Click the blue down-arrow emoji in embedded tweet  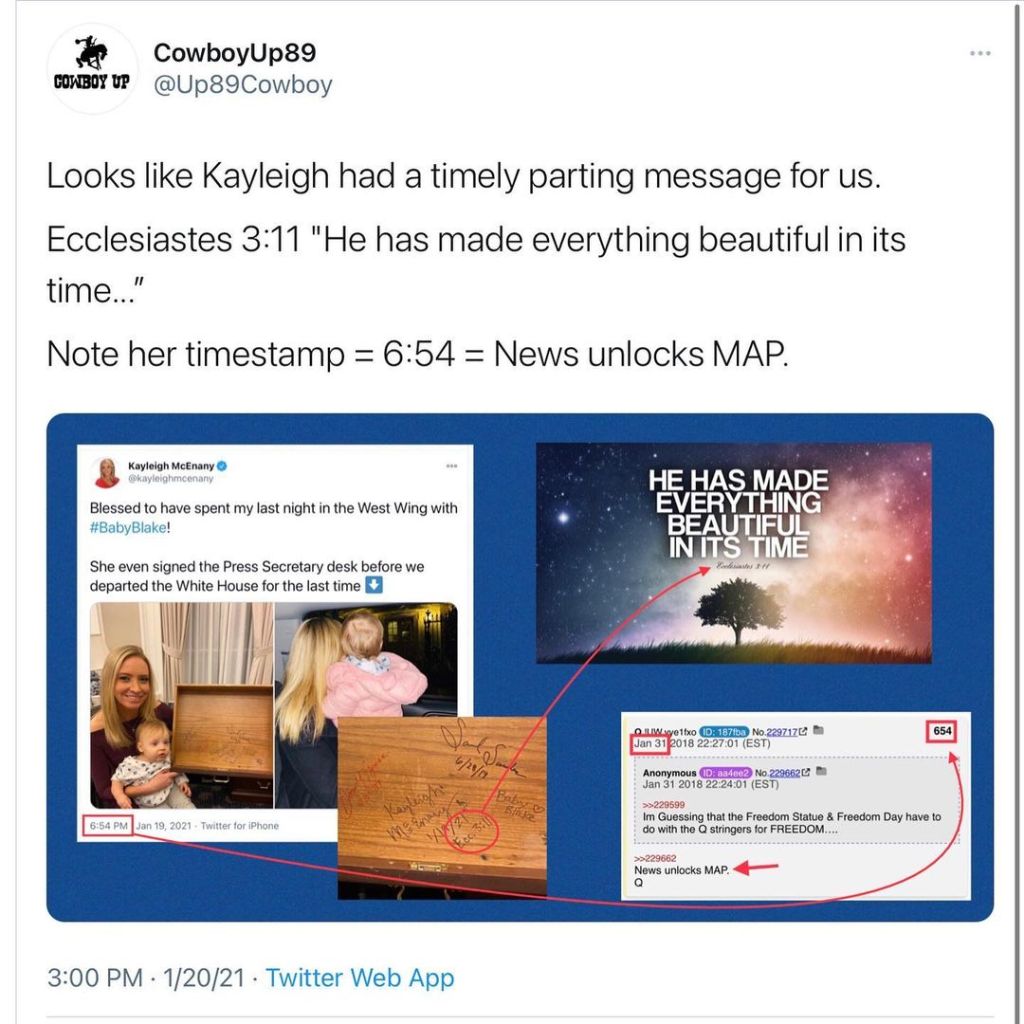[374, 584]
